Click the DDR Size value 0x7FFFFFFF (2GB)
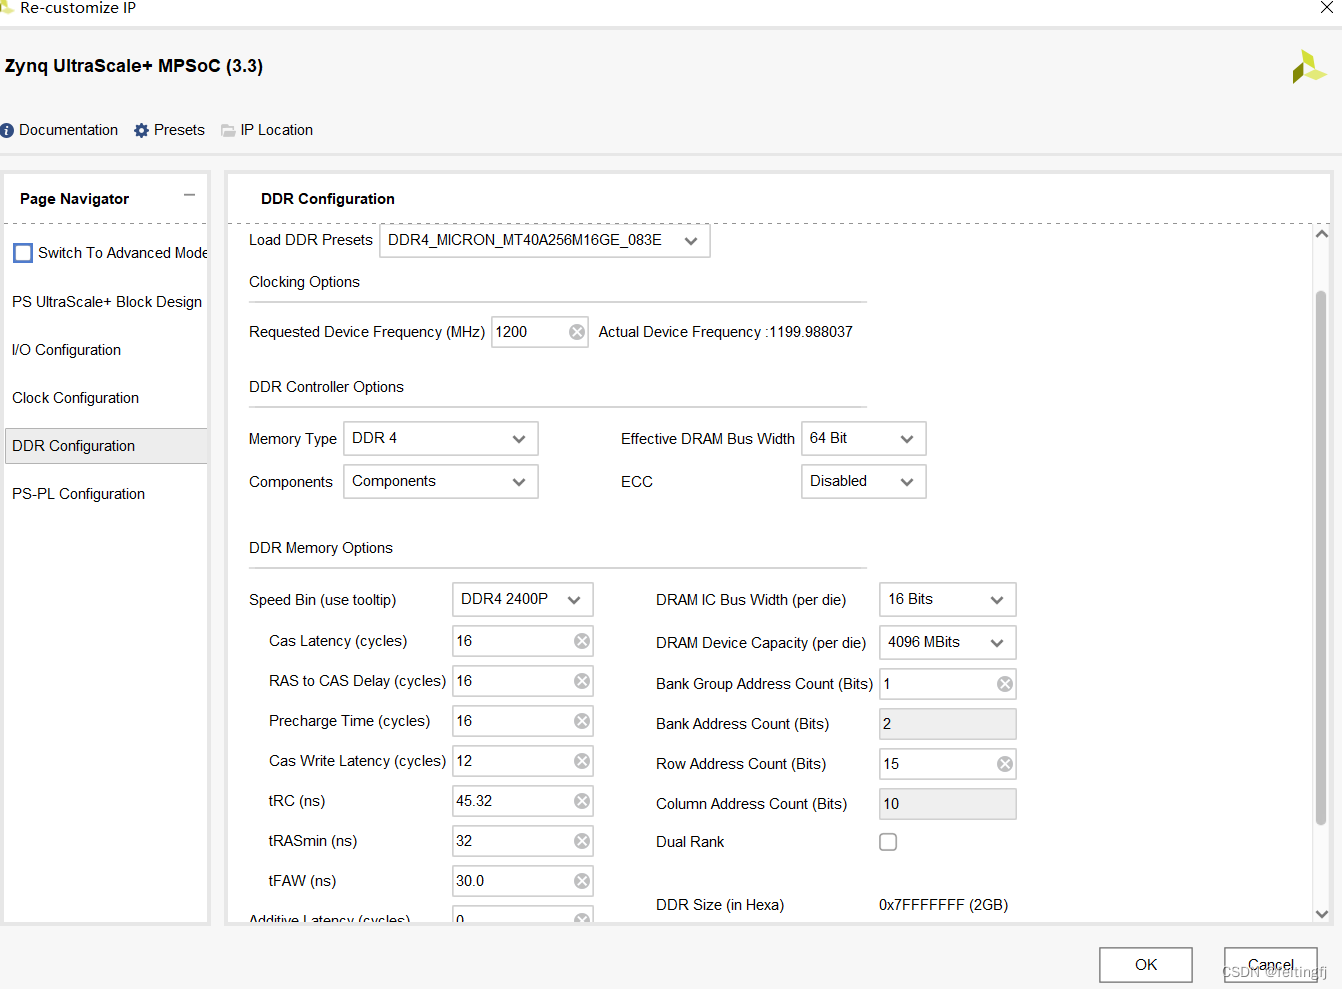The image size is (1342, 989). pyautogui.click(x=943, y=905)
